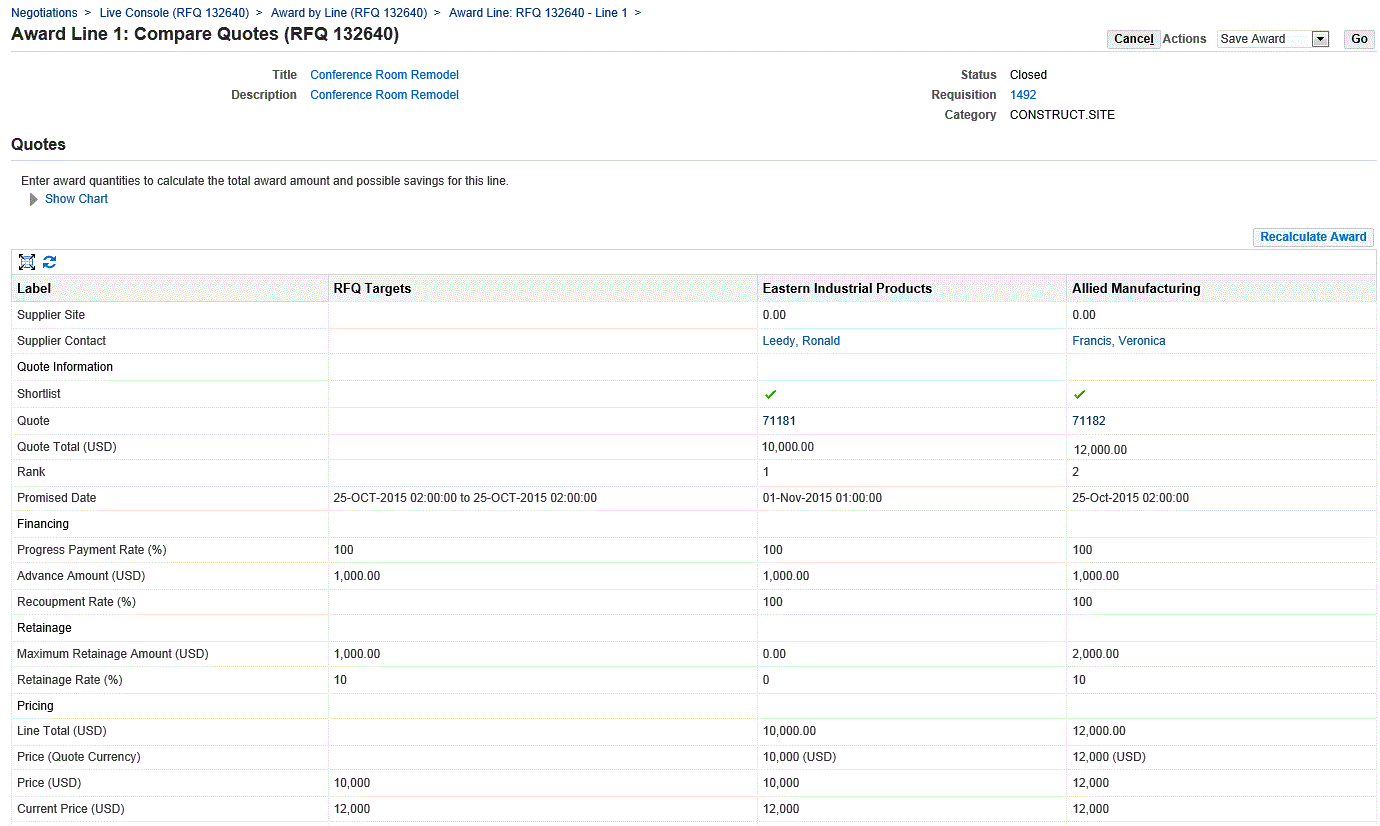Image resolution: width=1380 pixels, height=826 pixels.
Task: Click Allied Manufacturing shortlist checkmark
Action: [1079, 394]
